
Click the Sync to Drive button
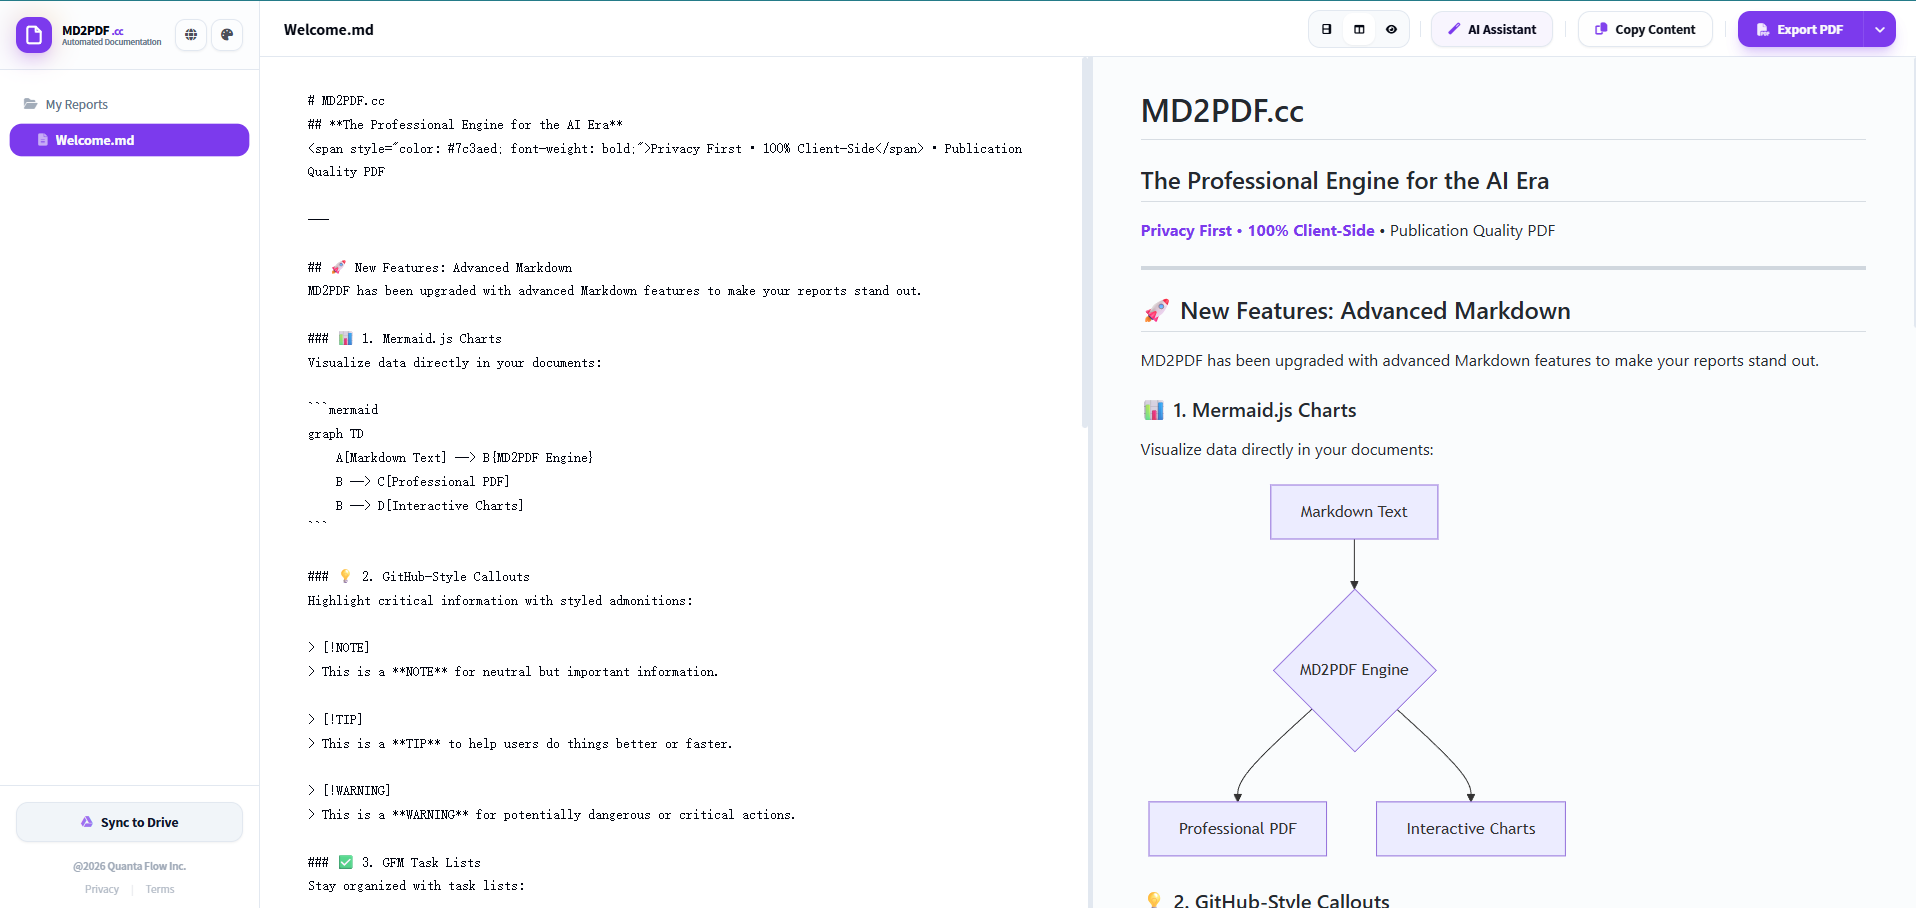pos(129,821)
